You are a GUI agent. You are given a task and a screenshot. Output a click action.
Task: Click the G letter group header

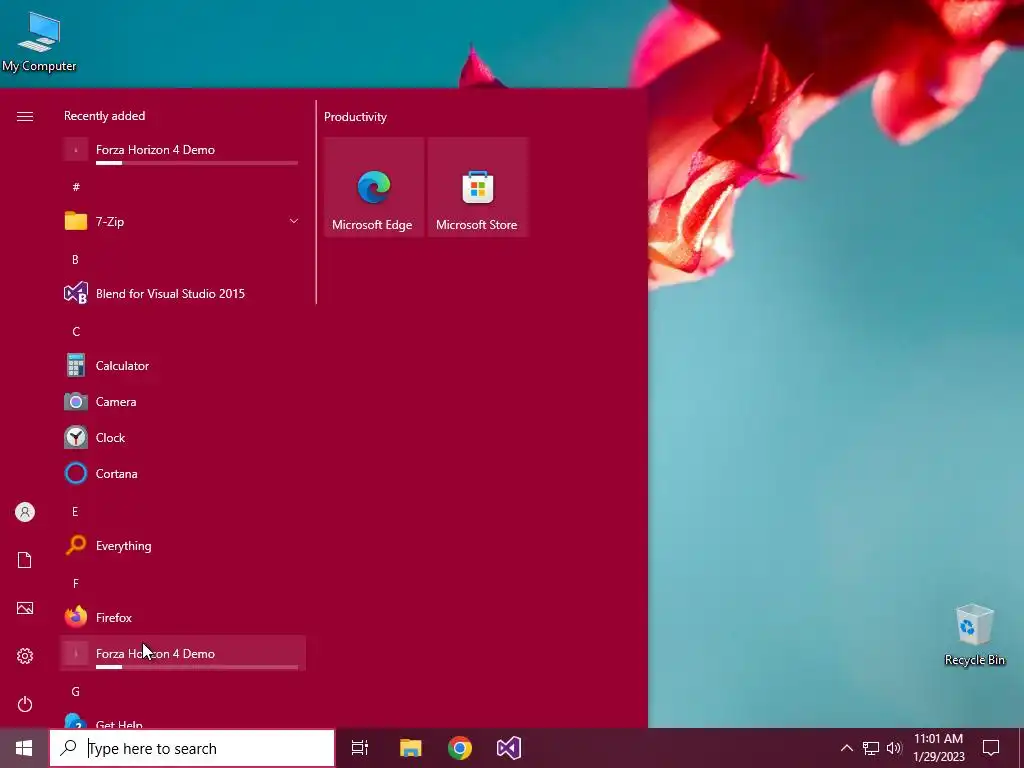pos(76,692)
